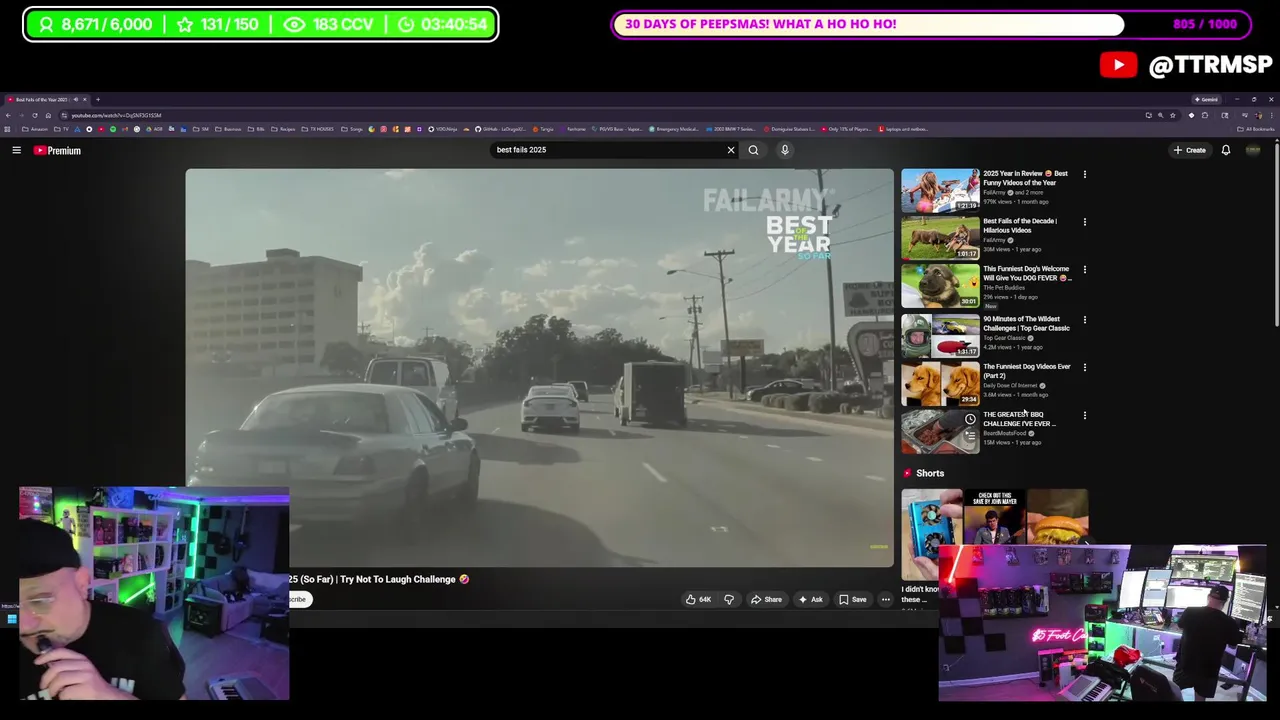Open options menu for '2025 Year in Review'
The height and width of the screenshot is (720, 1280).
coord(1084,174)
